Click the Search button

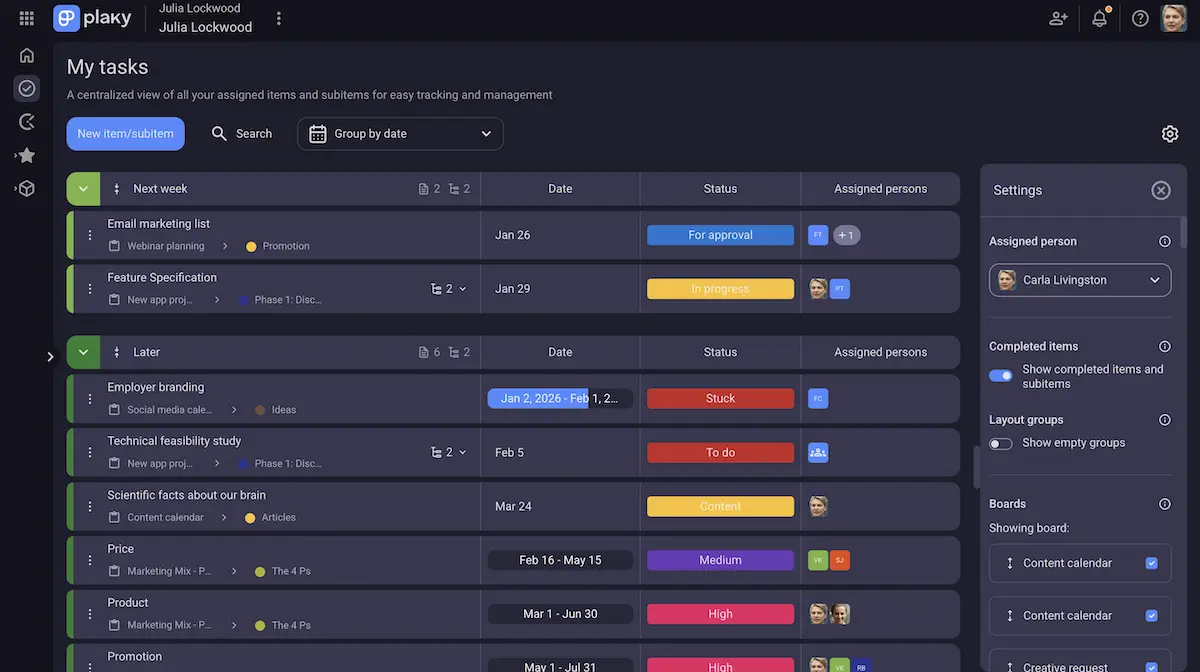[x=241, y=133]
